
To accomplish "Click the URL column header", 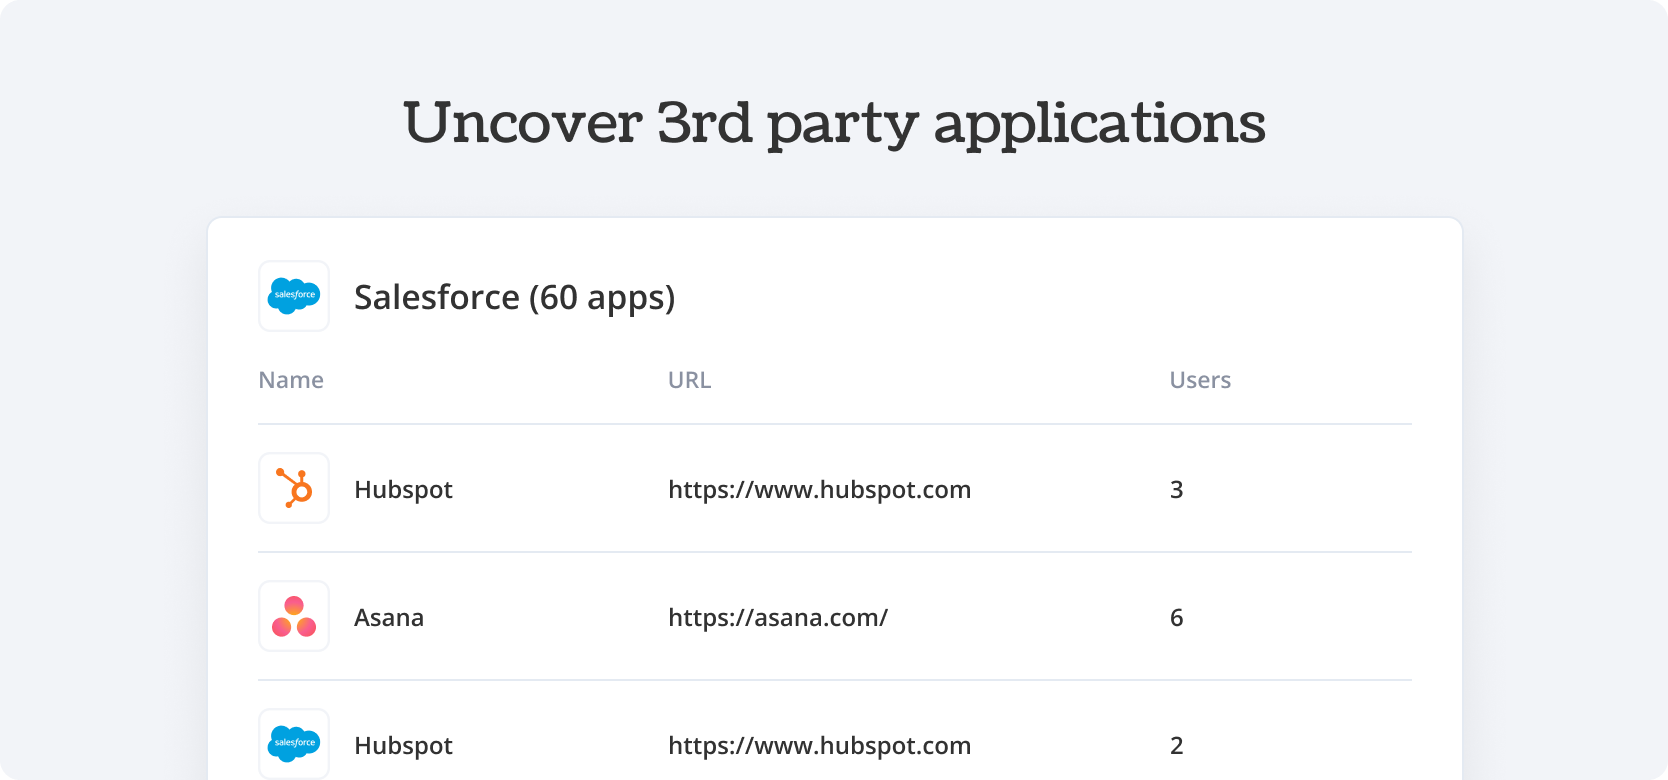I will tap(689, 380).
